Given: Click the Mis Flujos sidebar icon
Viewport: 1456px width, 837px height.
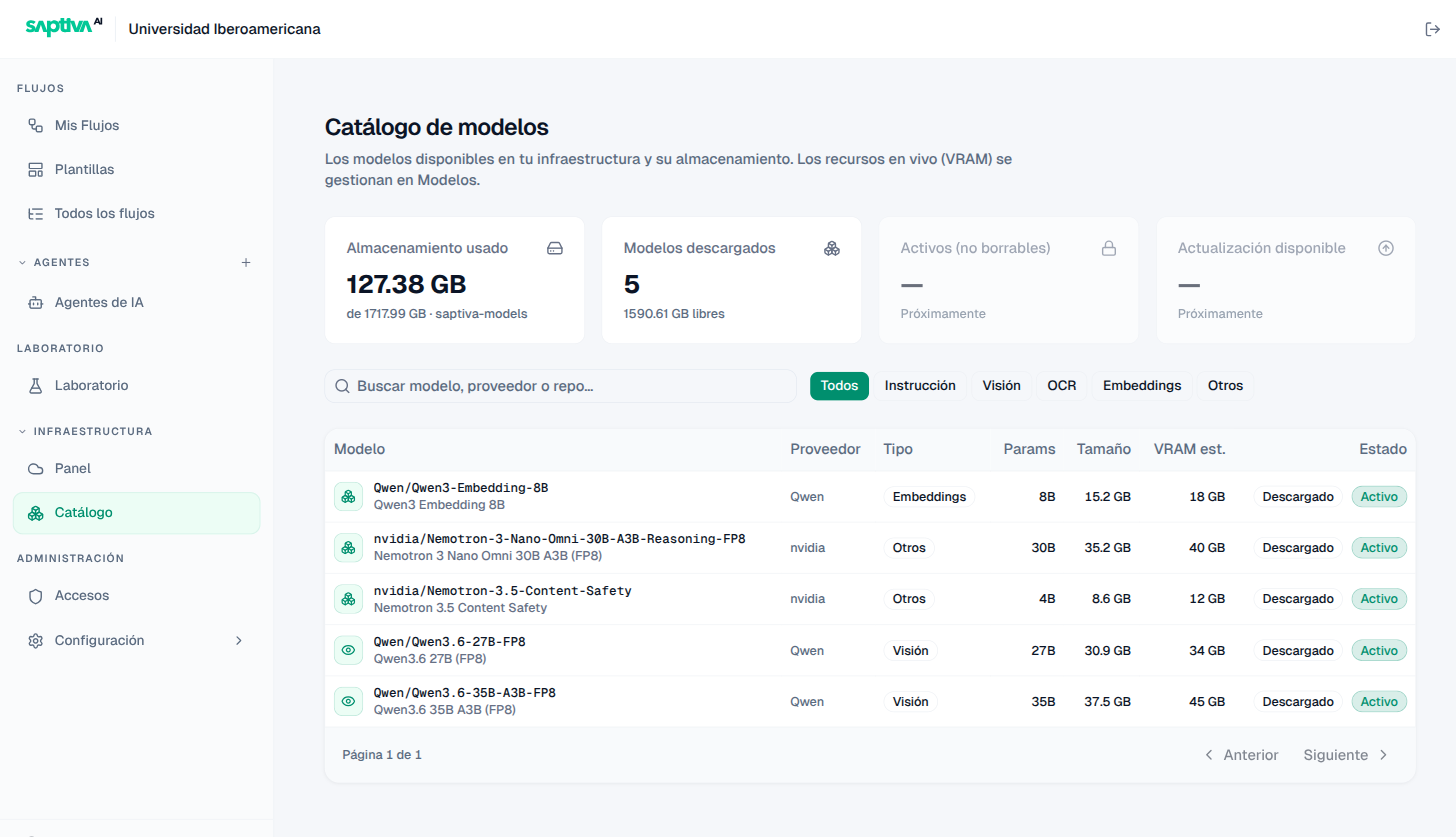Looking at the screenshot, I should [x=35, y=126].
